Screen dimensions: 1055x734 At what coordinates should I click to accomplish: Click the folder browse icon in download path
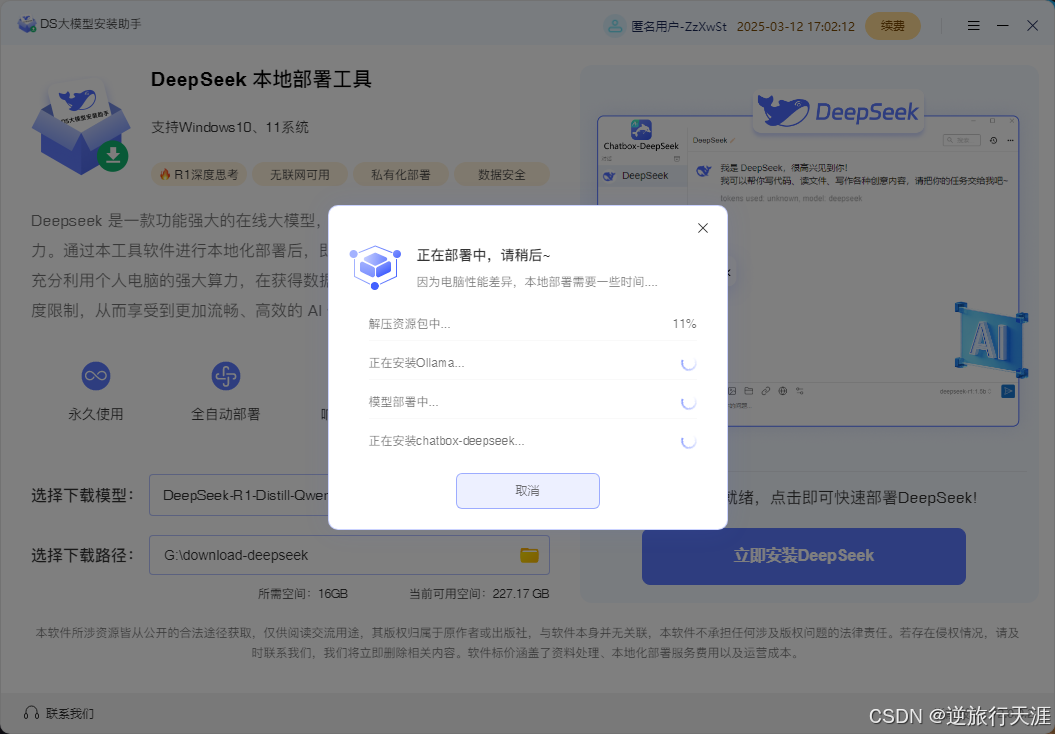point(530,555)
